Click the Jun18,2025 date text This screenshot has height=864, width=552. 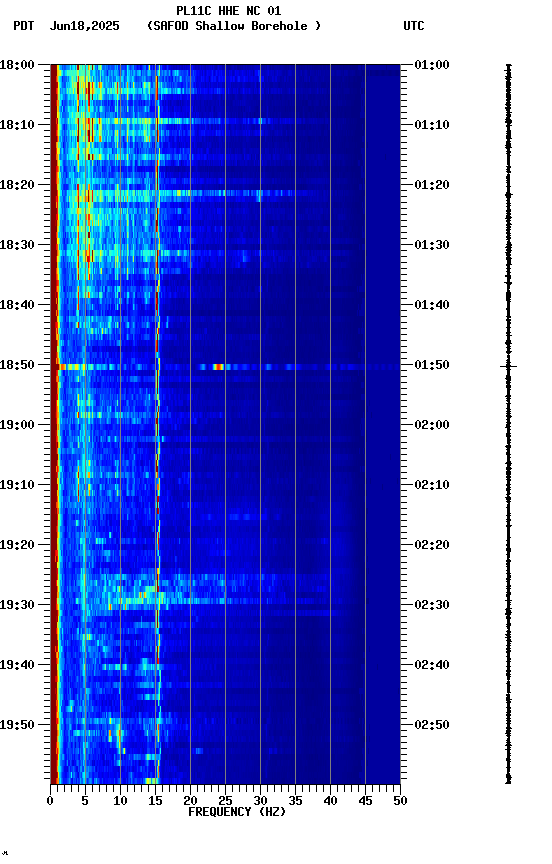point(84,26)
